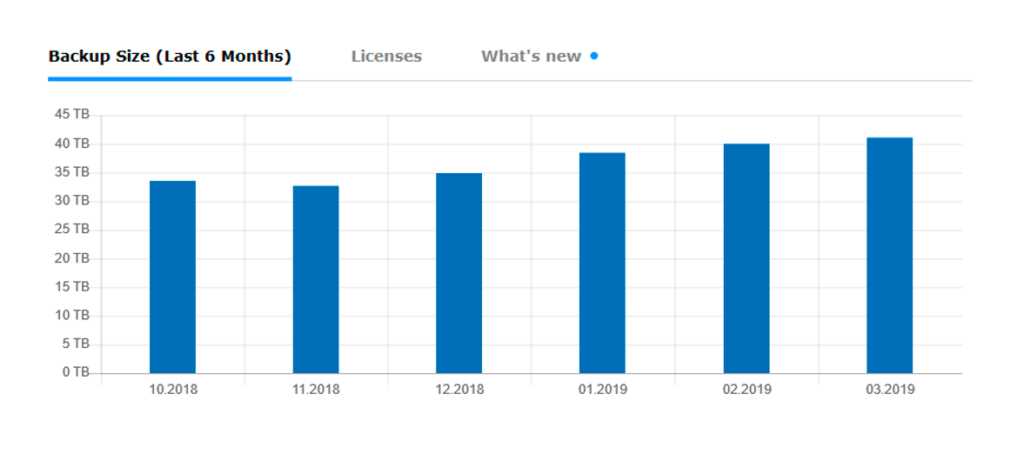Viewport: 1024px width, 454px height.
Task: Select the 01.2019 backup size bar
Action: [x=602, y=263]
